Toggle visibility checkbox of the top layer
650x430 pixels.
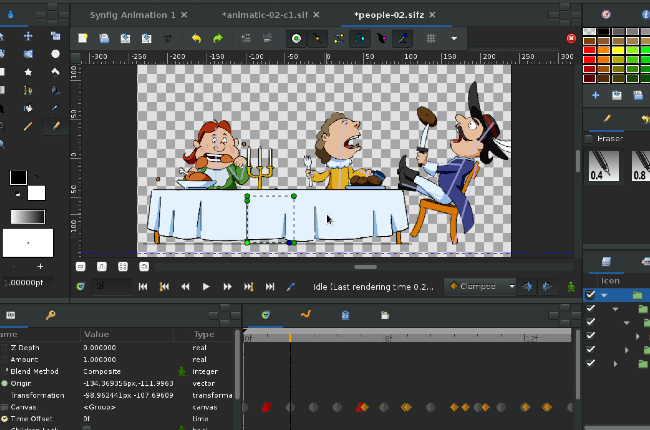pyautogui.click(x=591, y=295)
